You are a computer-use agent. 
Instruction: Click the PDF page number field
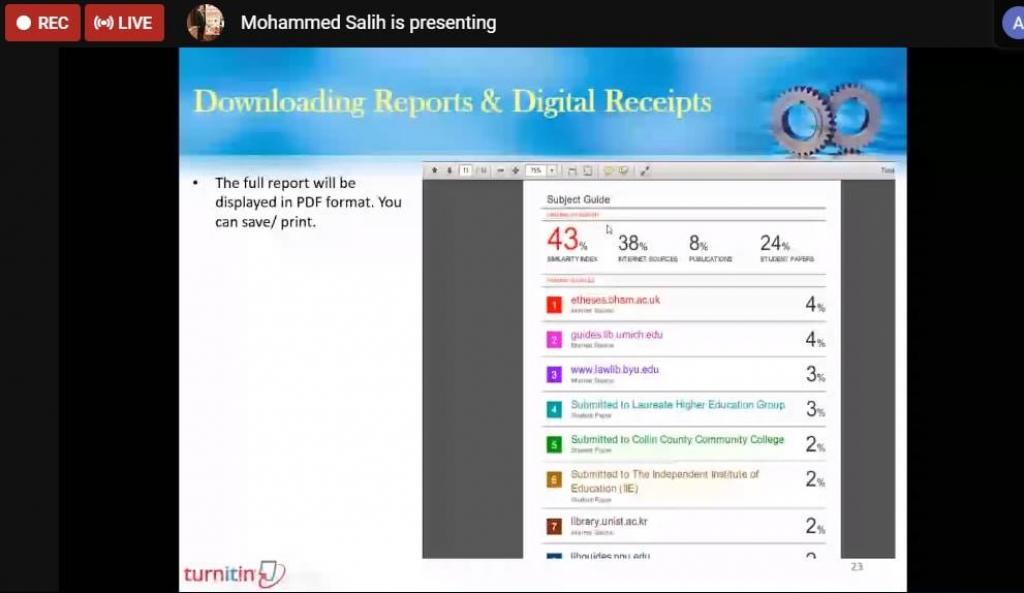tap(466, 171)
